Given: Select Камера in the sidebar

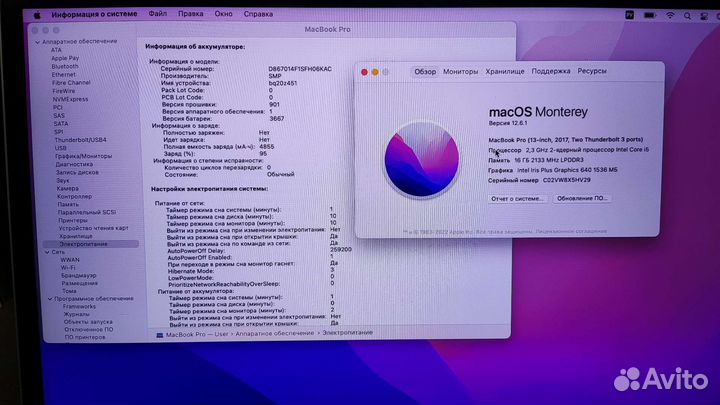Looking at the screenshot, I should pyautogui.click(x=68, y=189).
